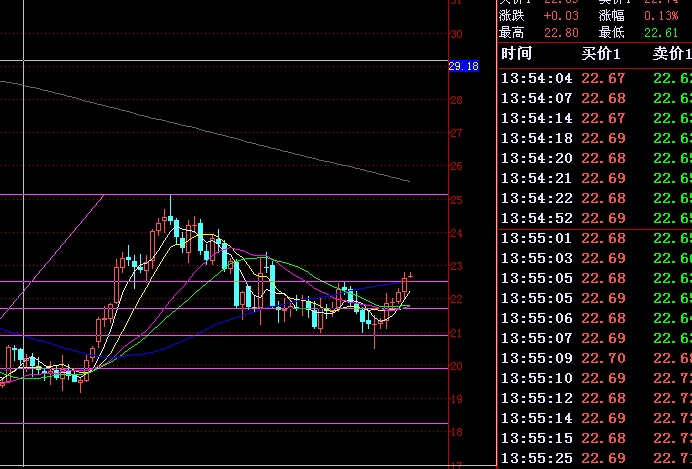692x469 pixels.
Task: Click the +0.03 change value
Action: coord(561,16)
